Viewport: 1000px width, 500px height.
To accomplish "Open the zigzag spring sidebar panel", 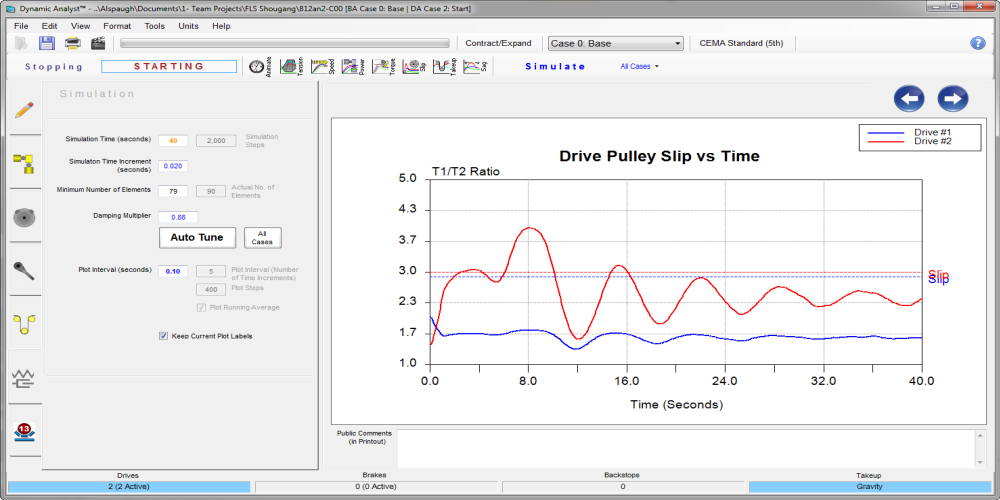I will [x=24, y=378].
